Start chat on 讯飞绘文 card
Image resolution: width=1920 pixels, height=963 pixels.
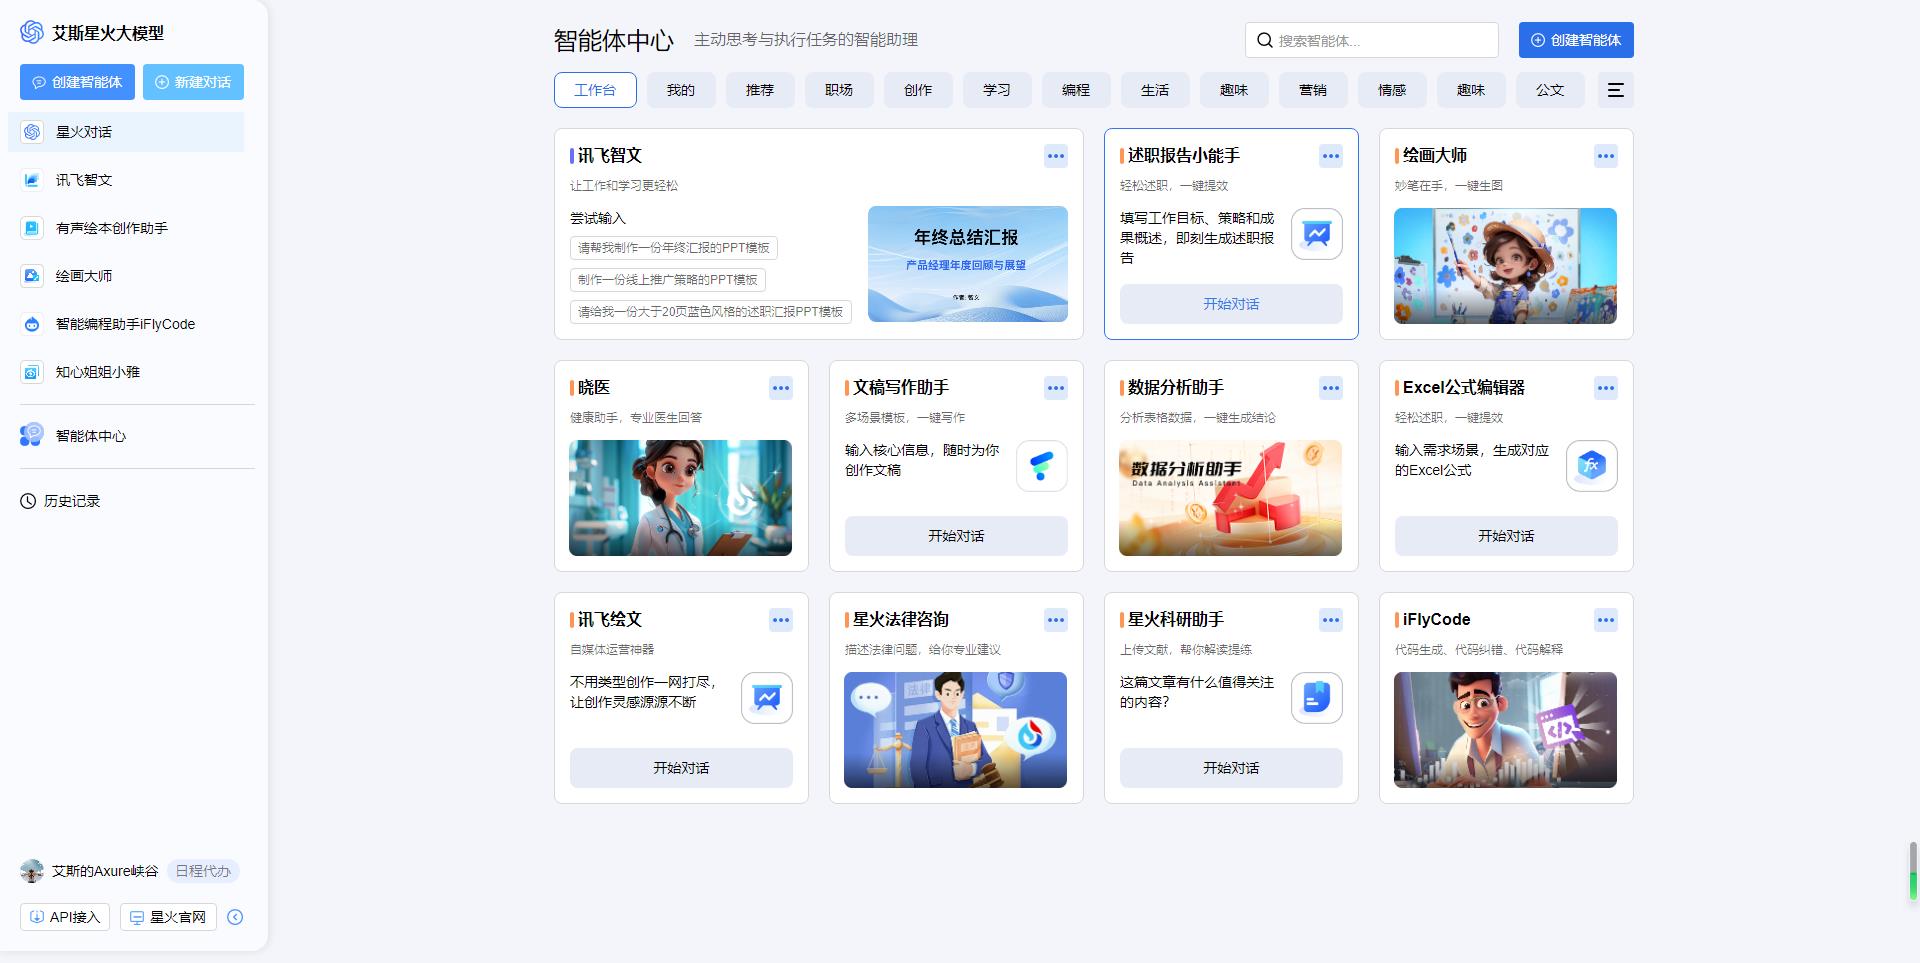(681, 768)
